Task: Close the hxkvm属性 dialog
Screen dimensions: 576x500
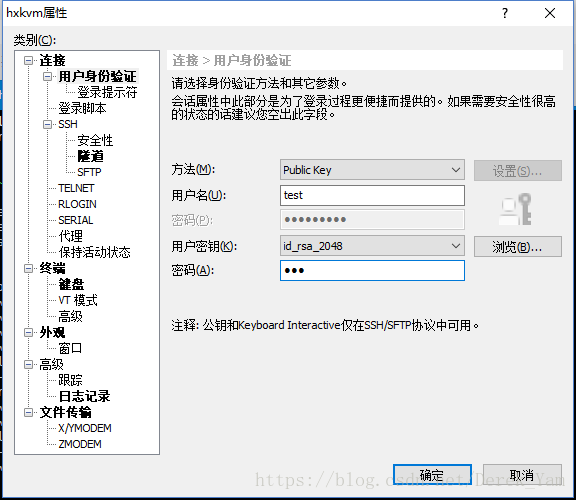Action: (x=550, y=13)
